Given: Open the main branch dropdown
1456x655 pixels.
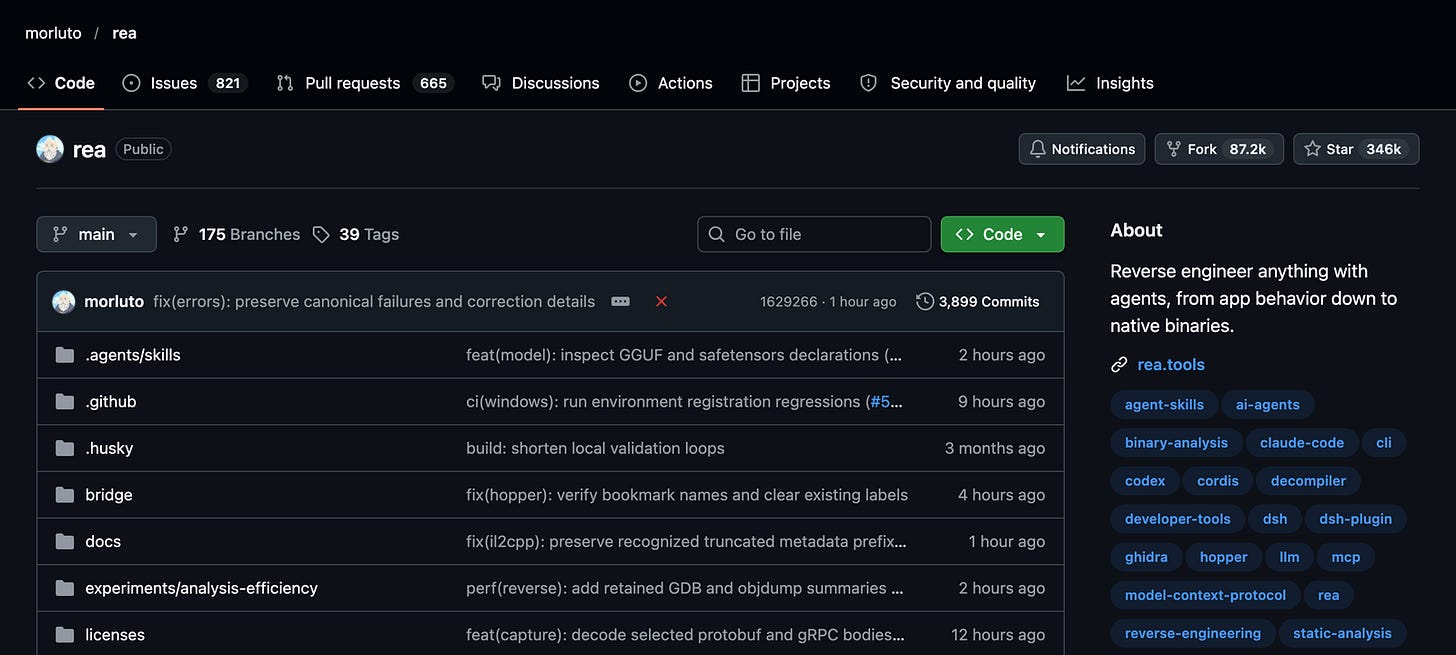Looking at the screenshot, I should 96,234.
